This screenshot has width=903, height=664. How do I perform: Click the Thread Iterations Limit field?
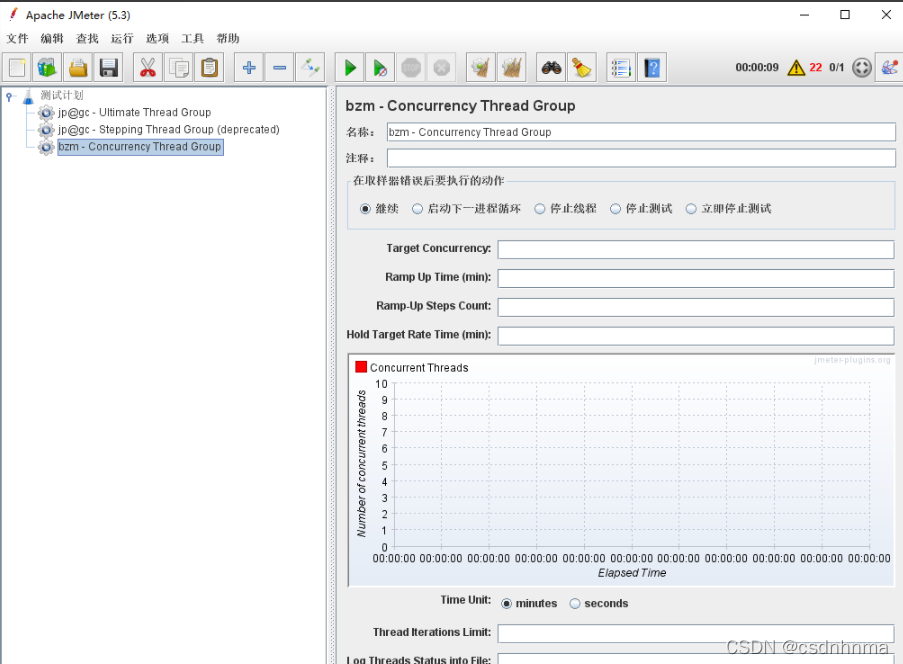(696, 633)
